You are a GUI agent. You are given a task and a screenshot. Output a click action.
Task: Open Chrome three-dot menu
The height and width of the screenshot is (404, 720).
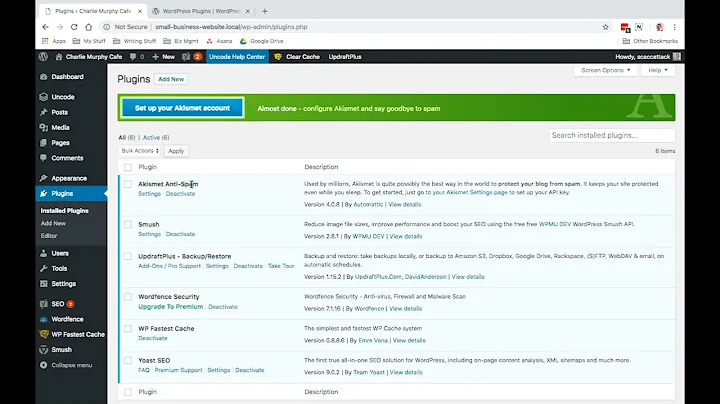[x=675, y=27]
